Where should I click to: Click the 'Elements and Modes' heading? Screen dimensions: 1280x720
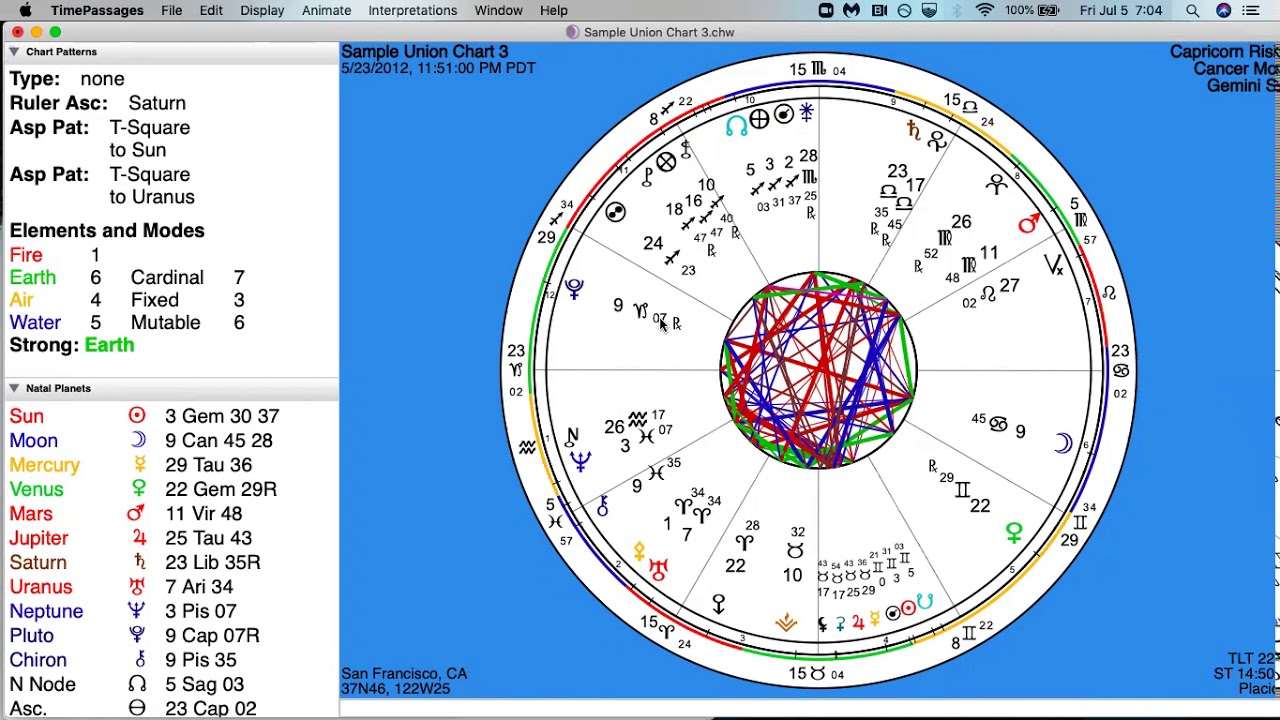click(x=107, y=230)
